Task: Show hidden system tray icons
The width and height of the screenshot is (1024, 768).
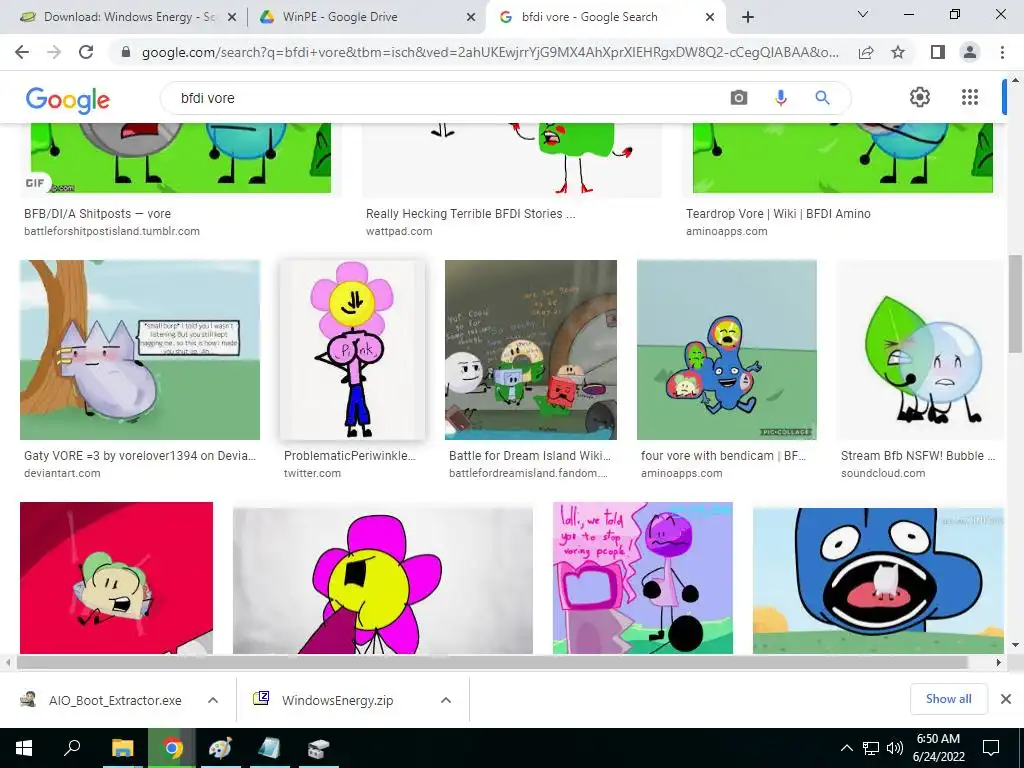Action: point(846,748)
